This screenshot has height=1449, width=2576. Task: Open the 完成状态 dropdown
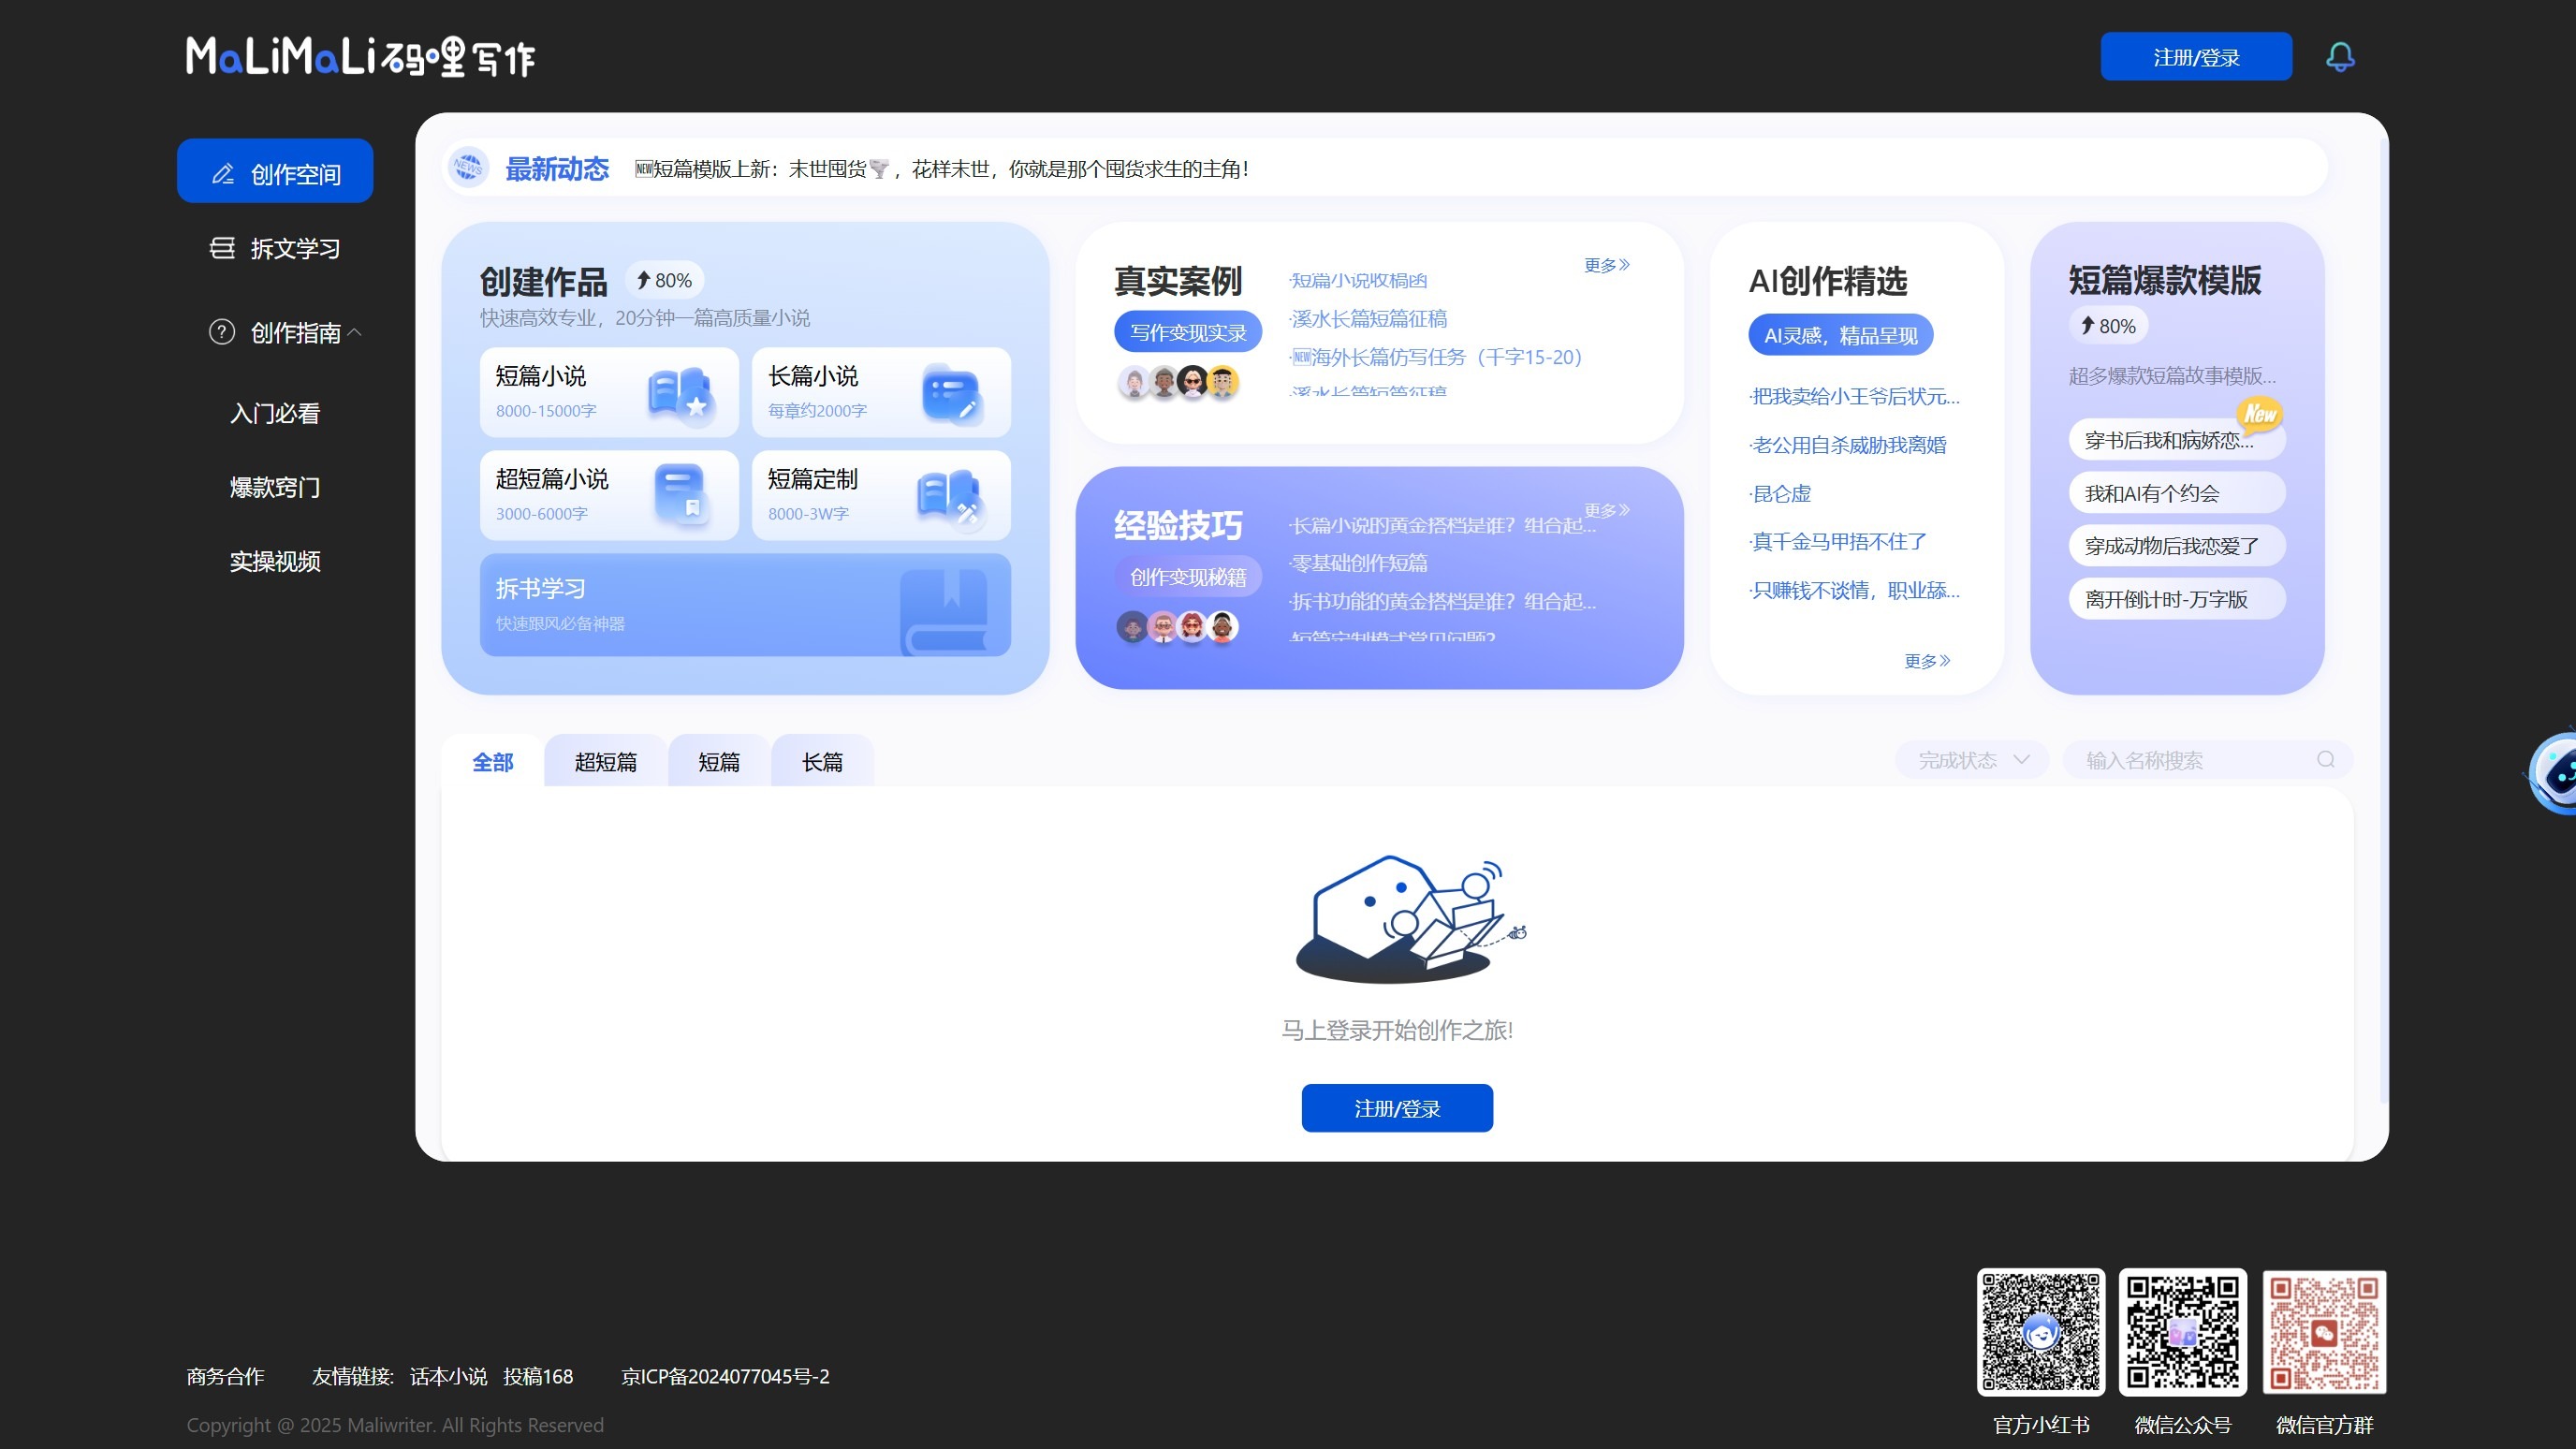[x=1969, y=759]
